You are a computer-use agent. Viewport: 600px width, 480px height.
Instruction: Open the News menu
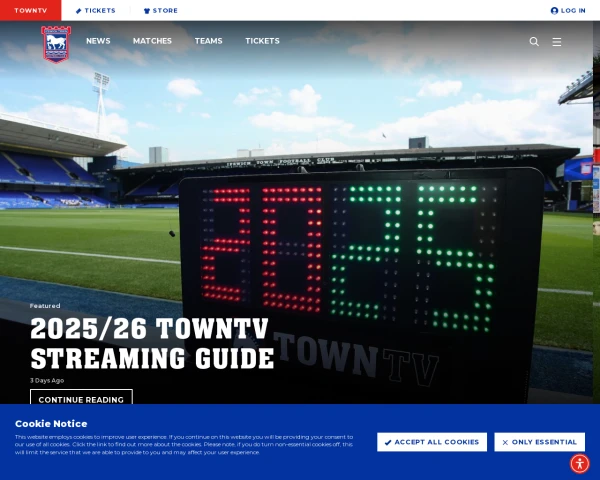point(98,41)
